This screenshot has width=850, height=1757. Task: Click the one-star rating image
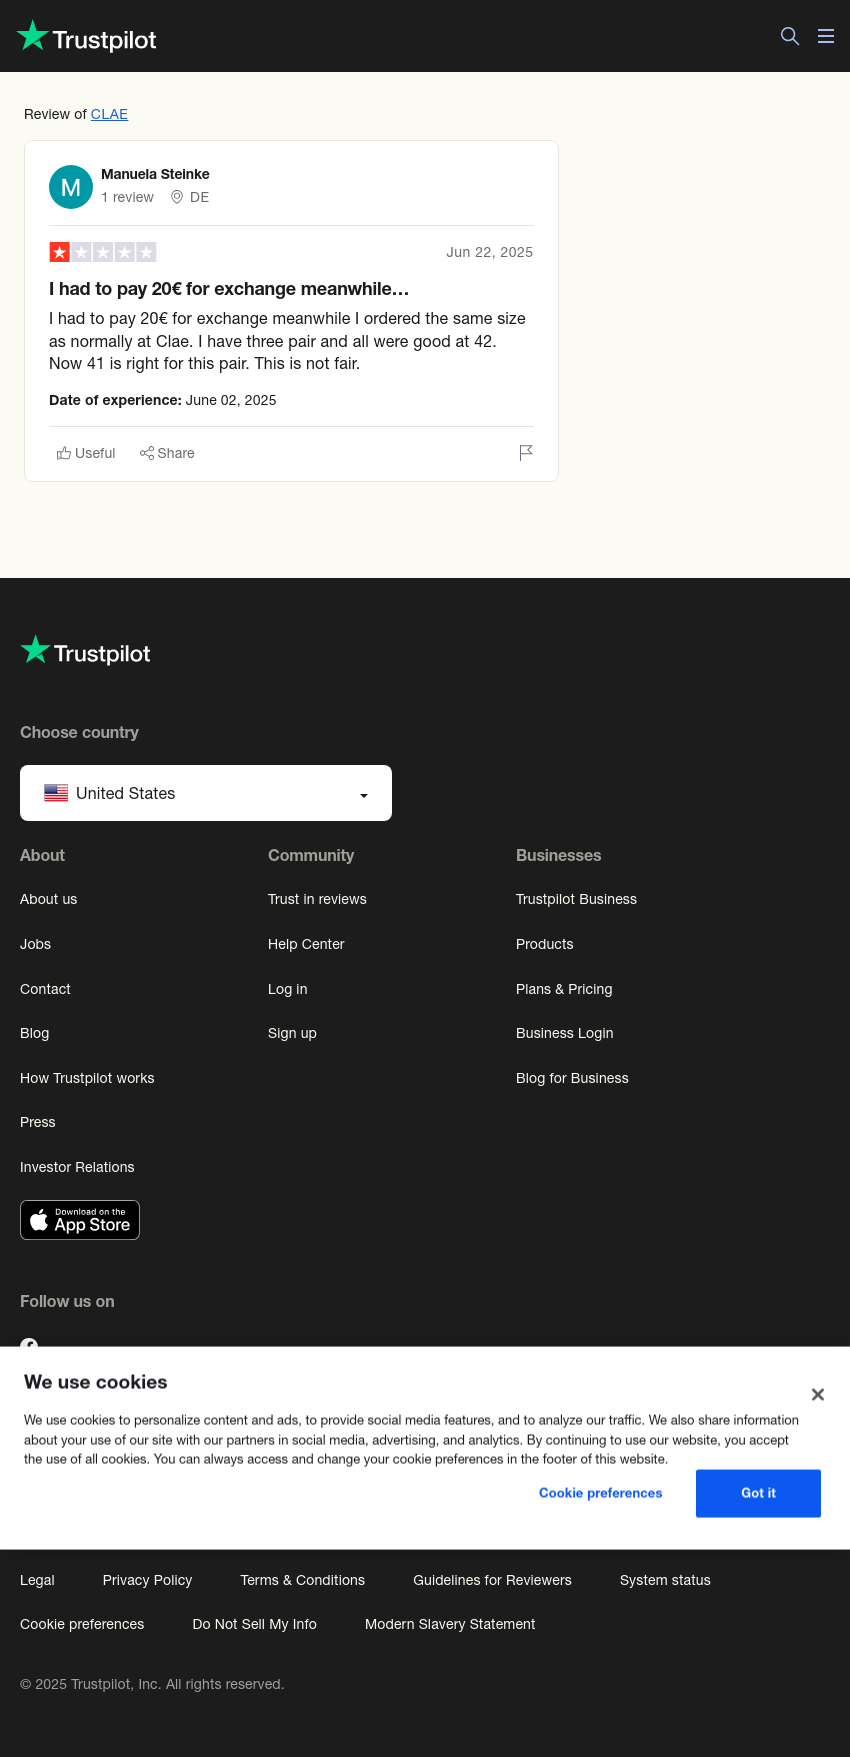pos(103,252)
